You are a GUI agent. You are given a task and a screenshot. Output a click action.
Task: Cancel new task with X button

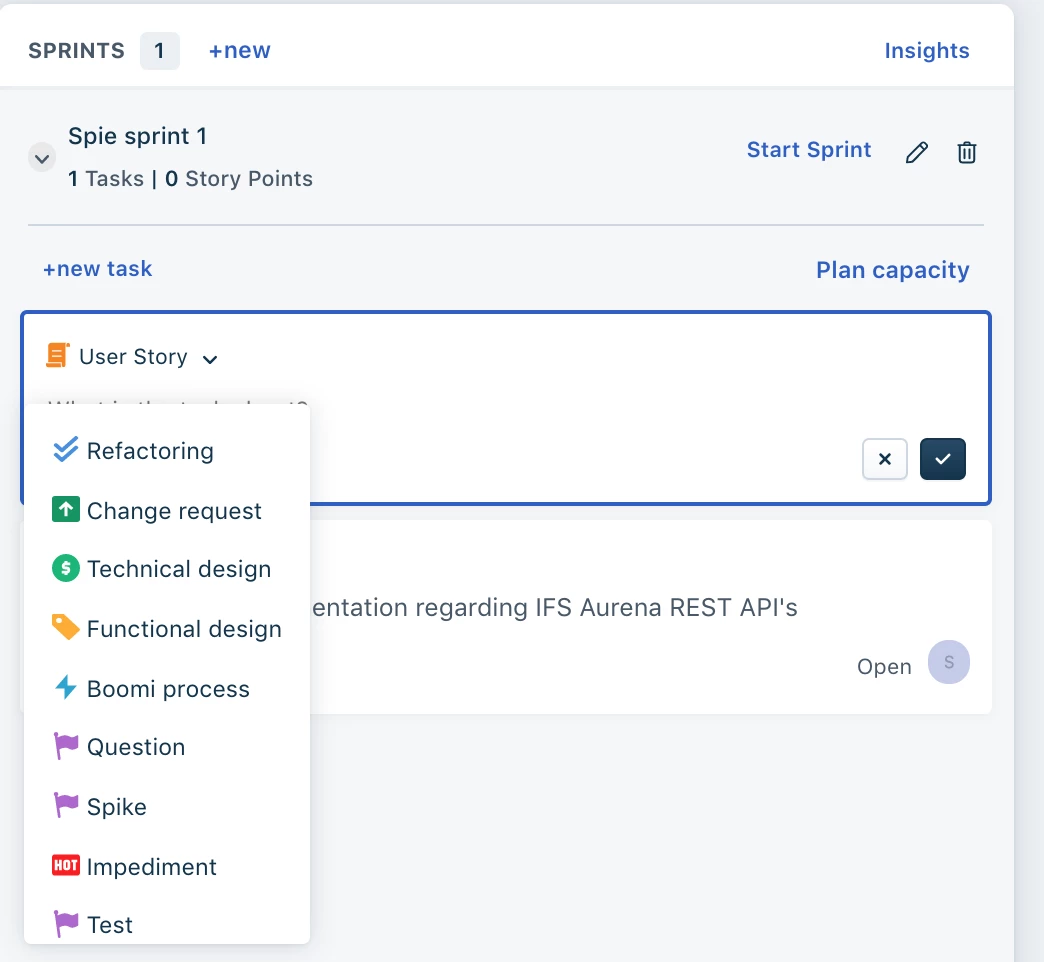[x=884, y=459]
